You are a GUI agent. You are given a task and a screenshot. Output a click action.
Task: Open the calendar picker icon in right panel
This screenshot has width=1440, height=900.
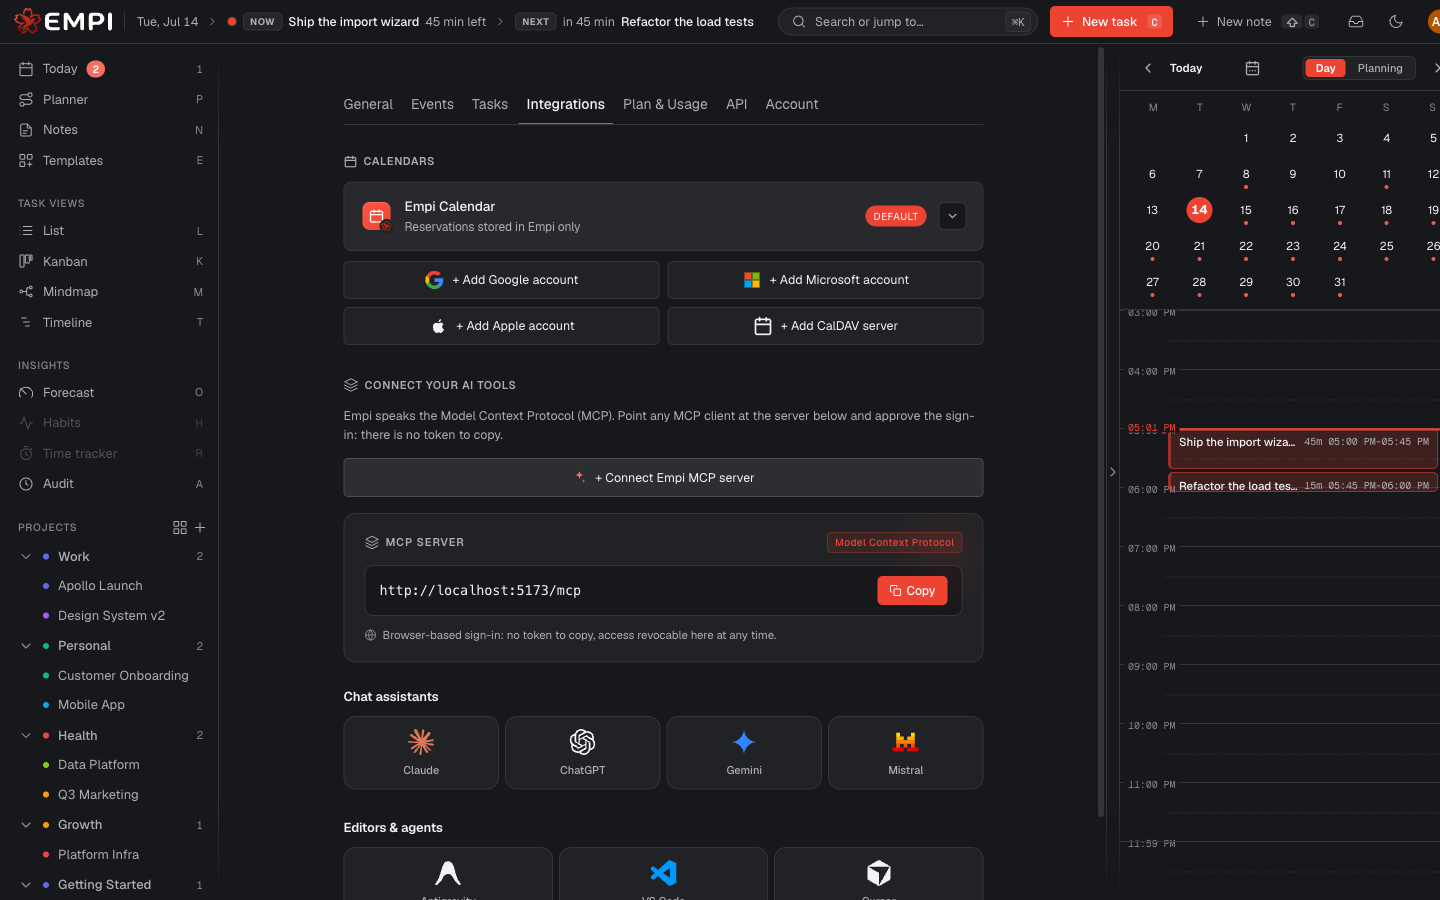click(x=1252, y=68)
